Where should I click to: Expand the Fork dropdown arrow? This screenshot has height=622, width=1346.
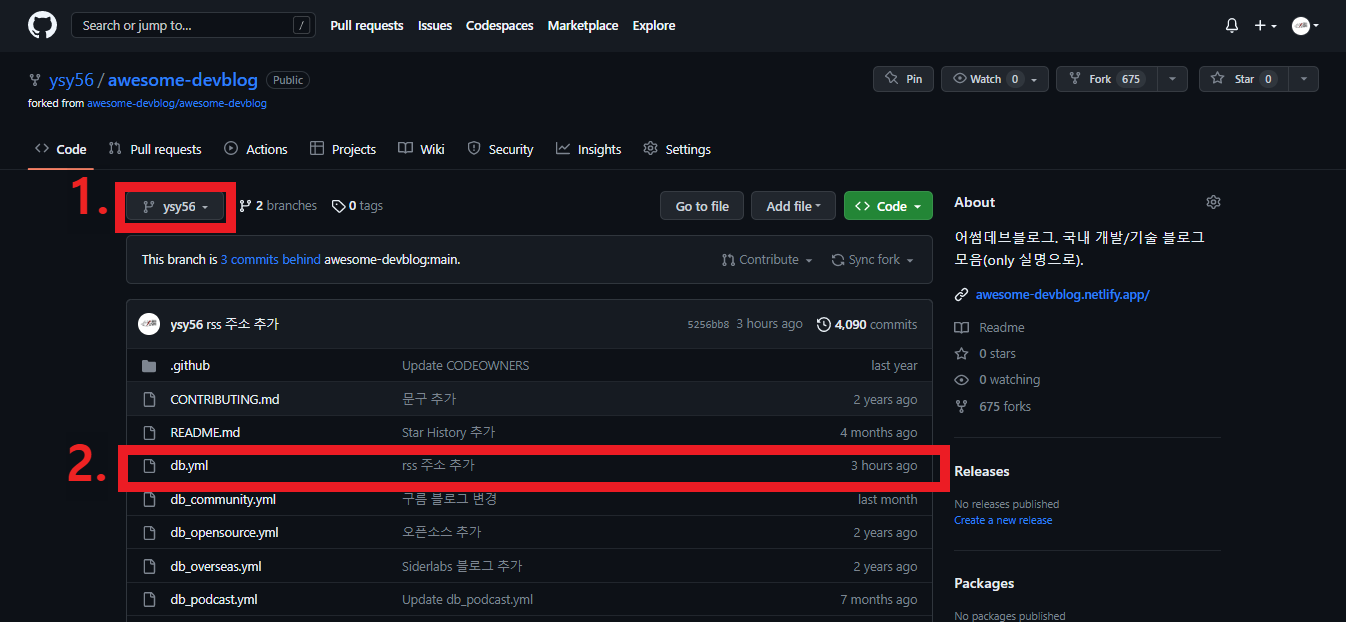coord(1172,79)
